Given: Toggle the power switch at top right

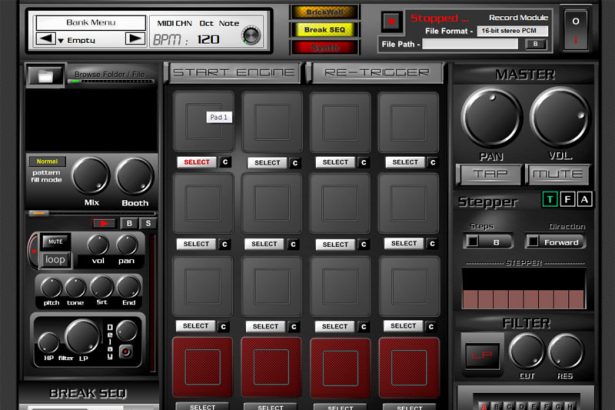Looking at the screenshot, I should pyautogui.click(x=576, y=29).
